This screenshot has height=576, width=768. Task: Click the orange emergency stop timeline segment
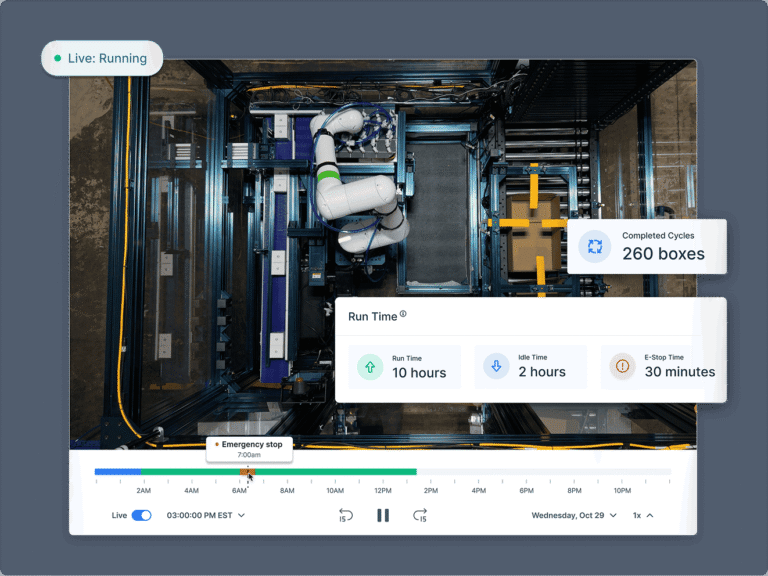247,472
